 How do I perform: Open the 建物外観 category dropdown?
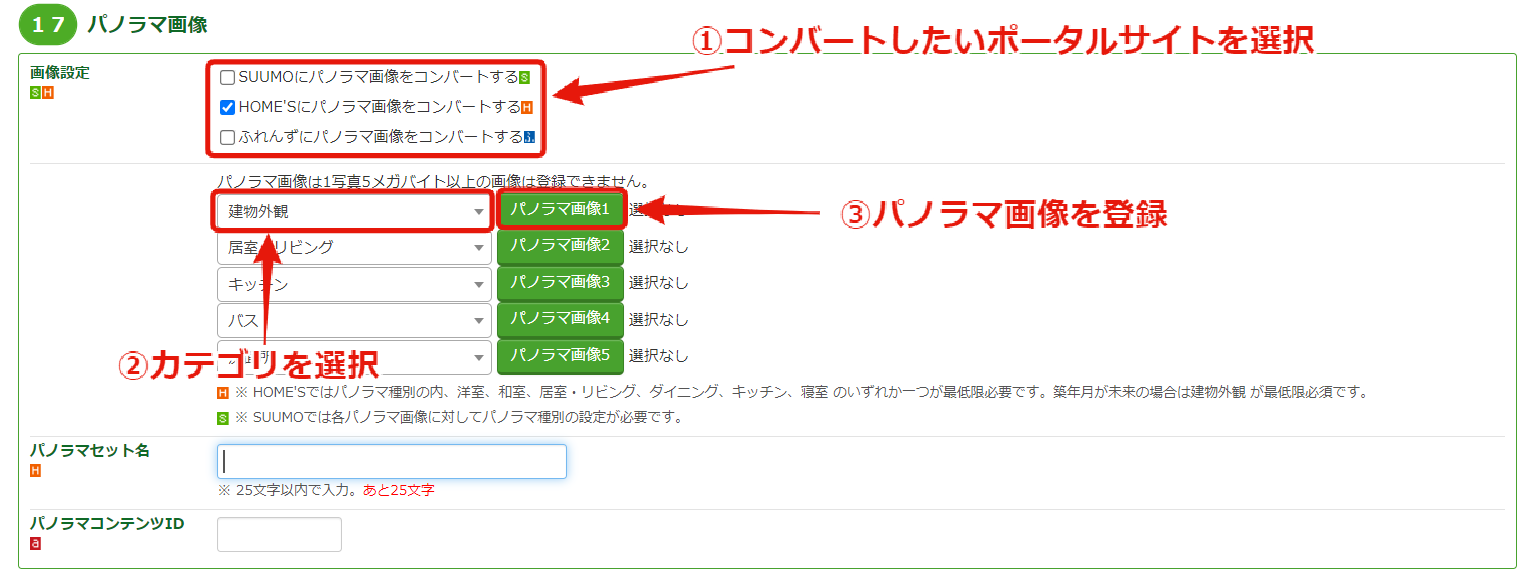(354, 211)
